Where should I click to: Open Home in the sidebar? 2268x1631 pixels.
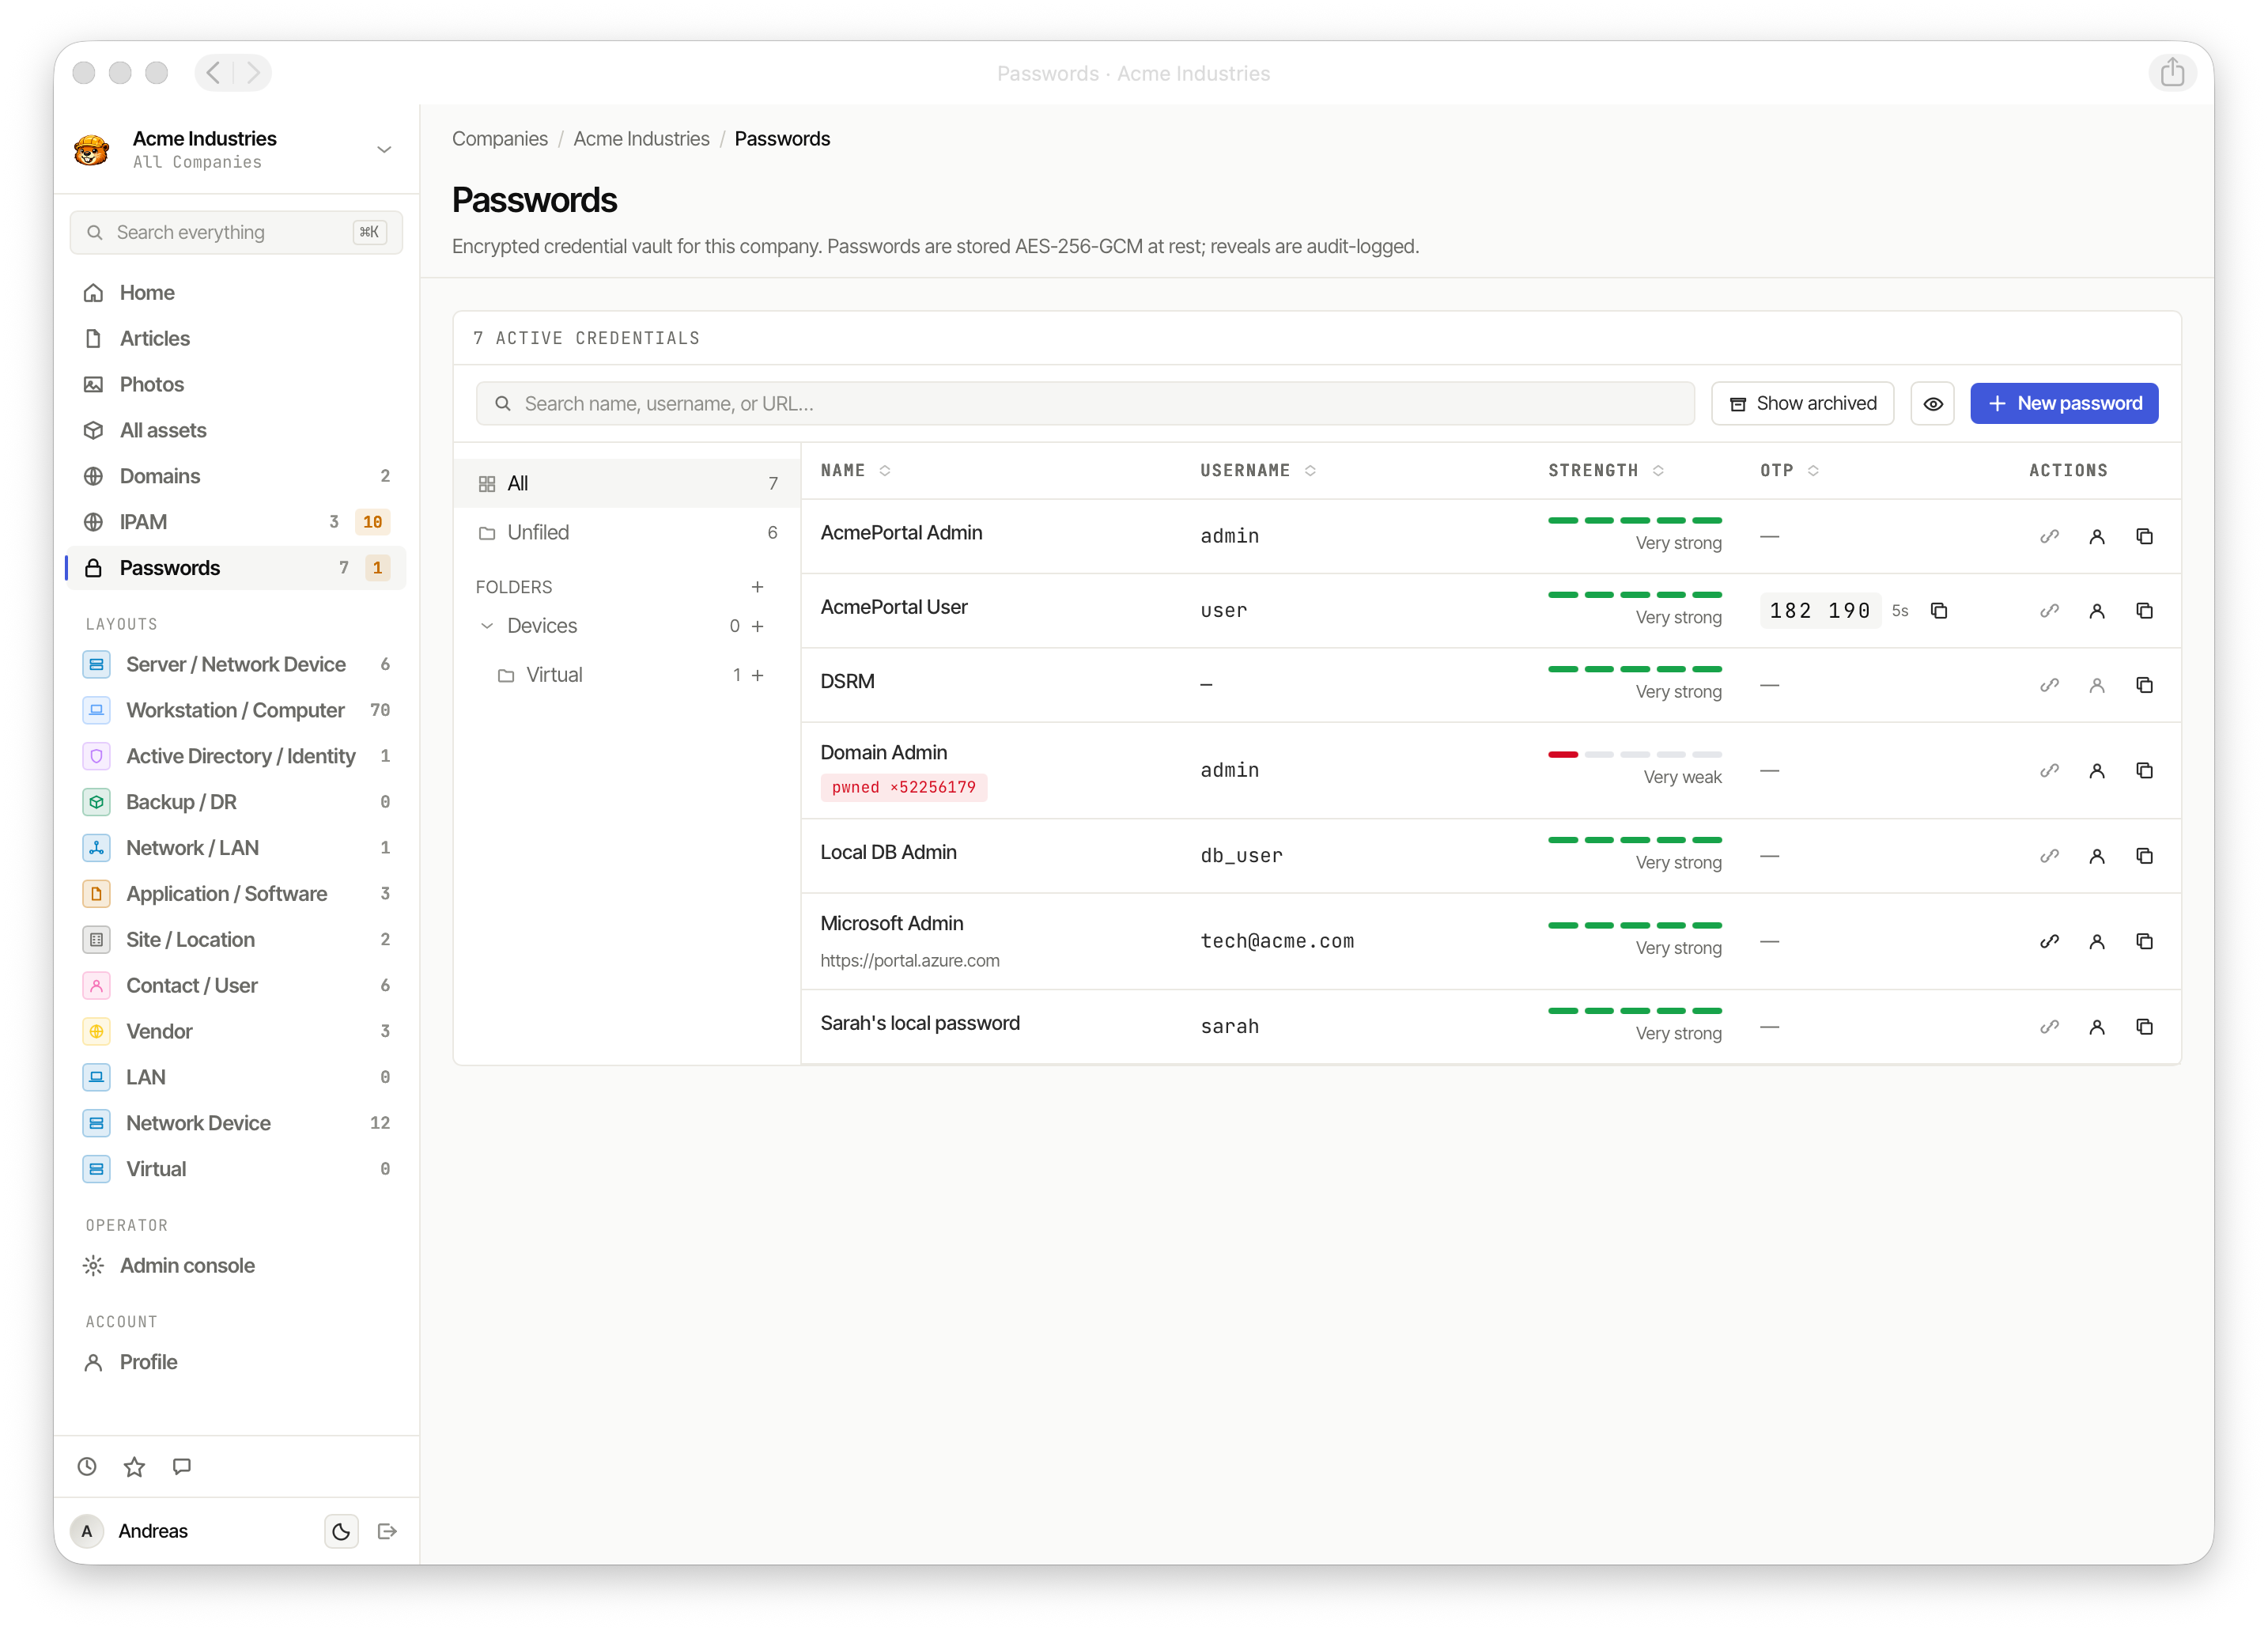236,292
